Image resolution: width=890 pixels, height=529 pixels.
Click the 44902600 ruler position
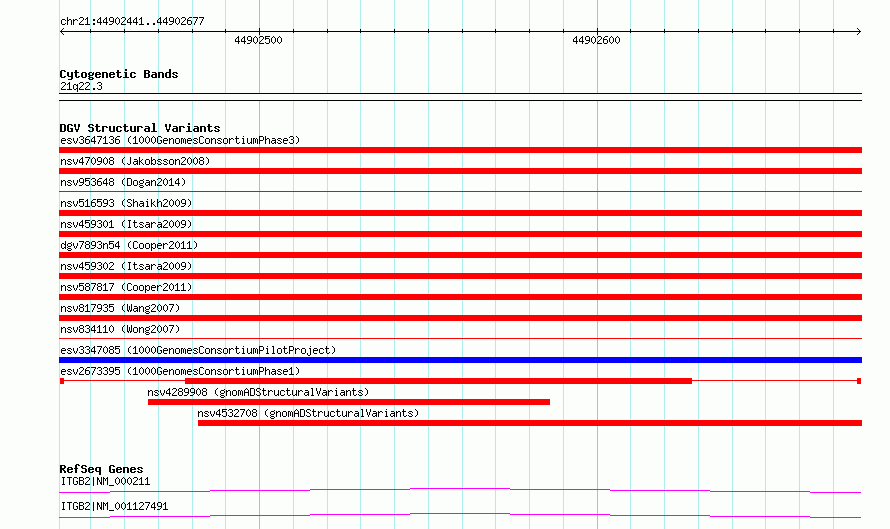coord(596,40)
